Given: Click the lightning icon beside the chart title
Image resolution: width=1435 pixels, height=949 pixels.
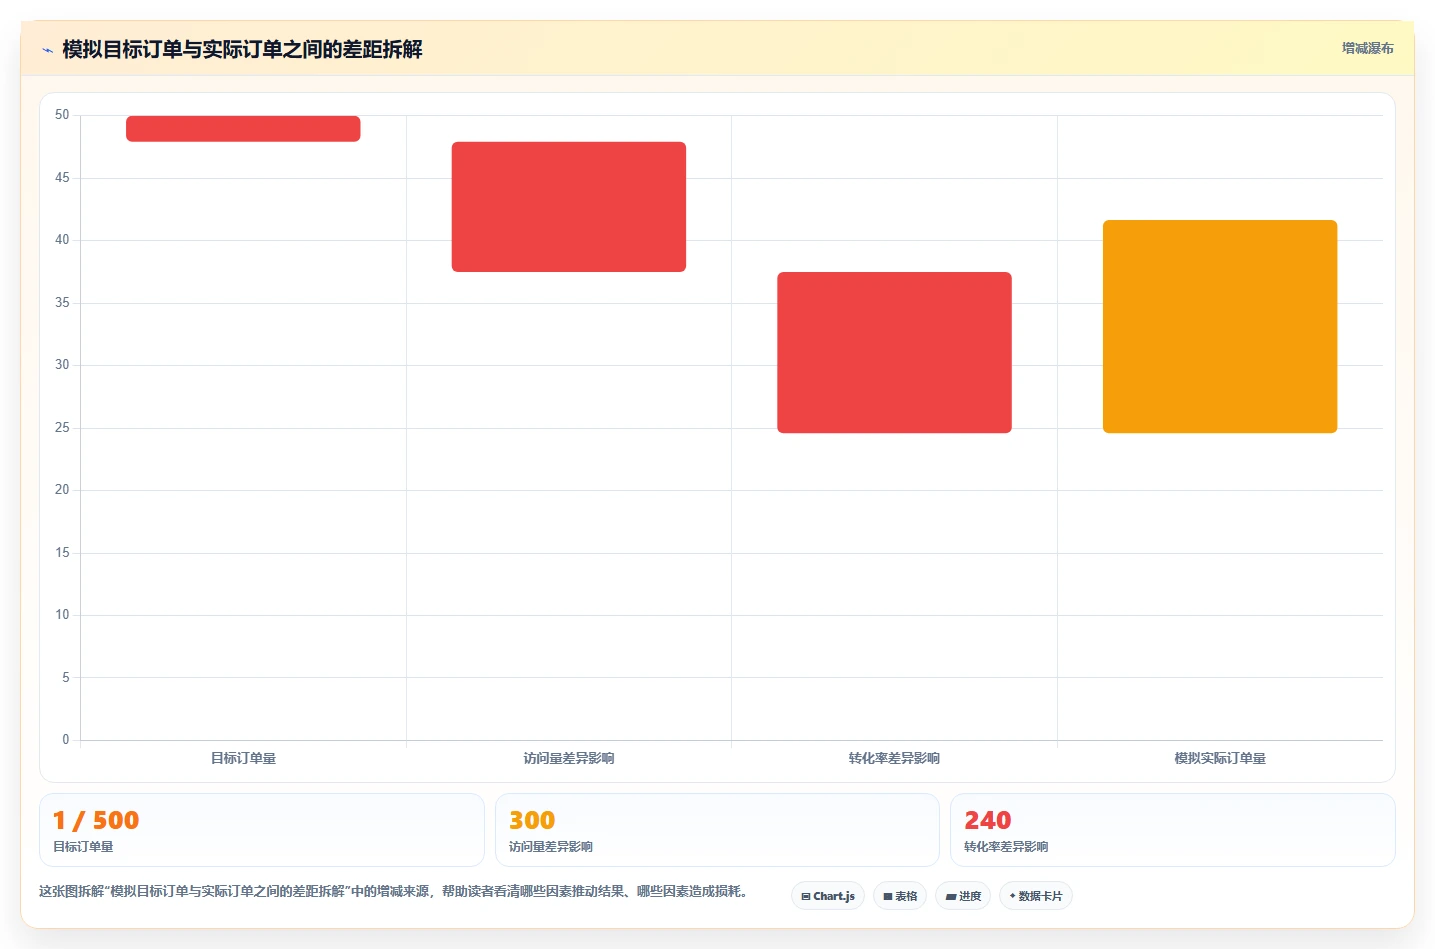Looking at the screenshot, I should [47, 50].
